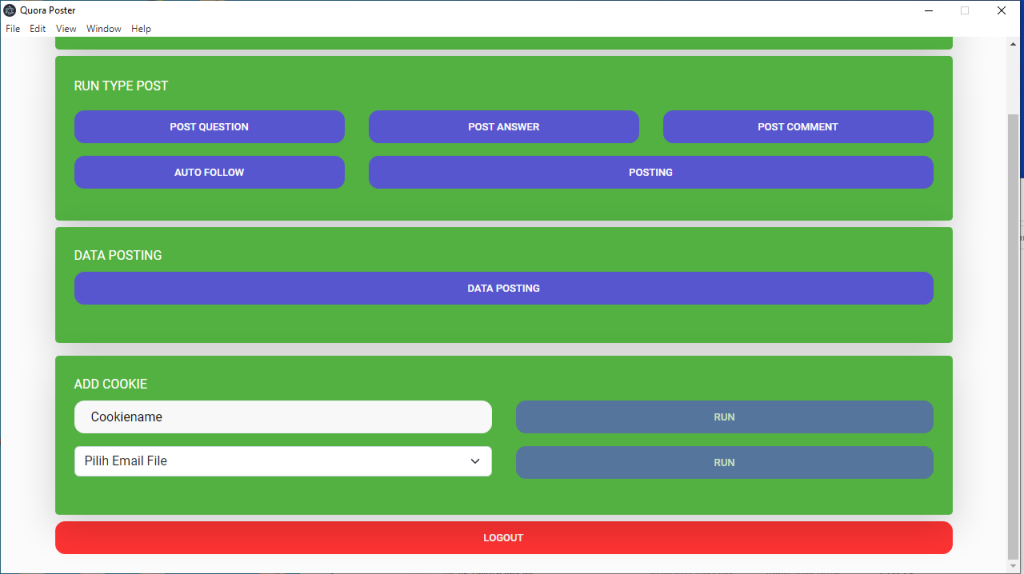Click the scrollbar down arrow
This screenshot has width=1024, height=574.
point(1013,566)
